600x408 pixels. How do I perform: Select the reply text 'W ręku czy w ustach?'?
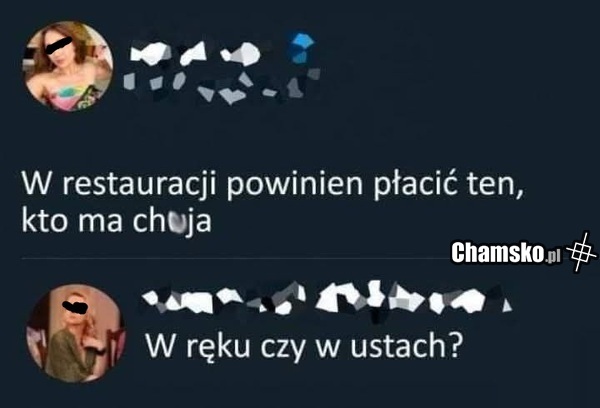point(302,348)
